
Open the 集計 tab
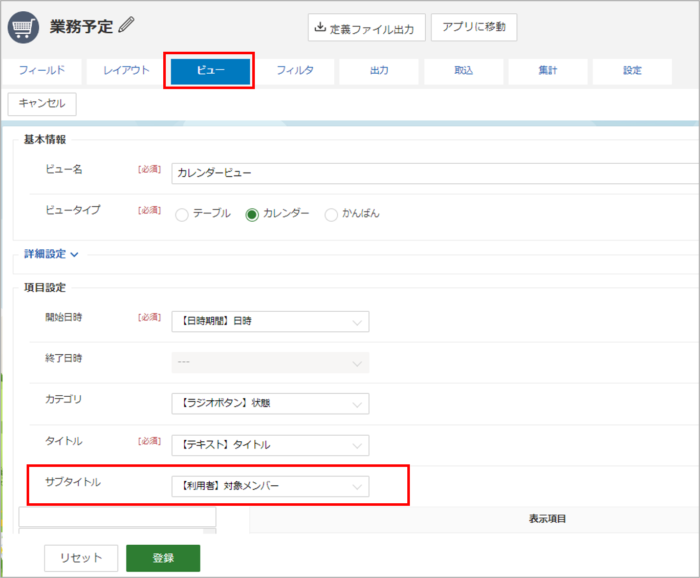(548, 71)
